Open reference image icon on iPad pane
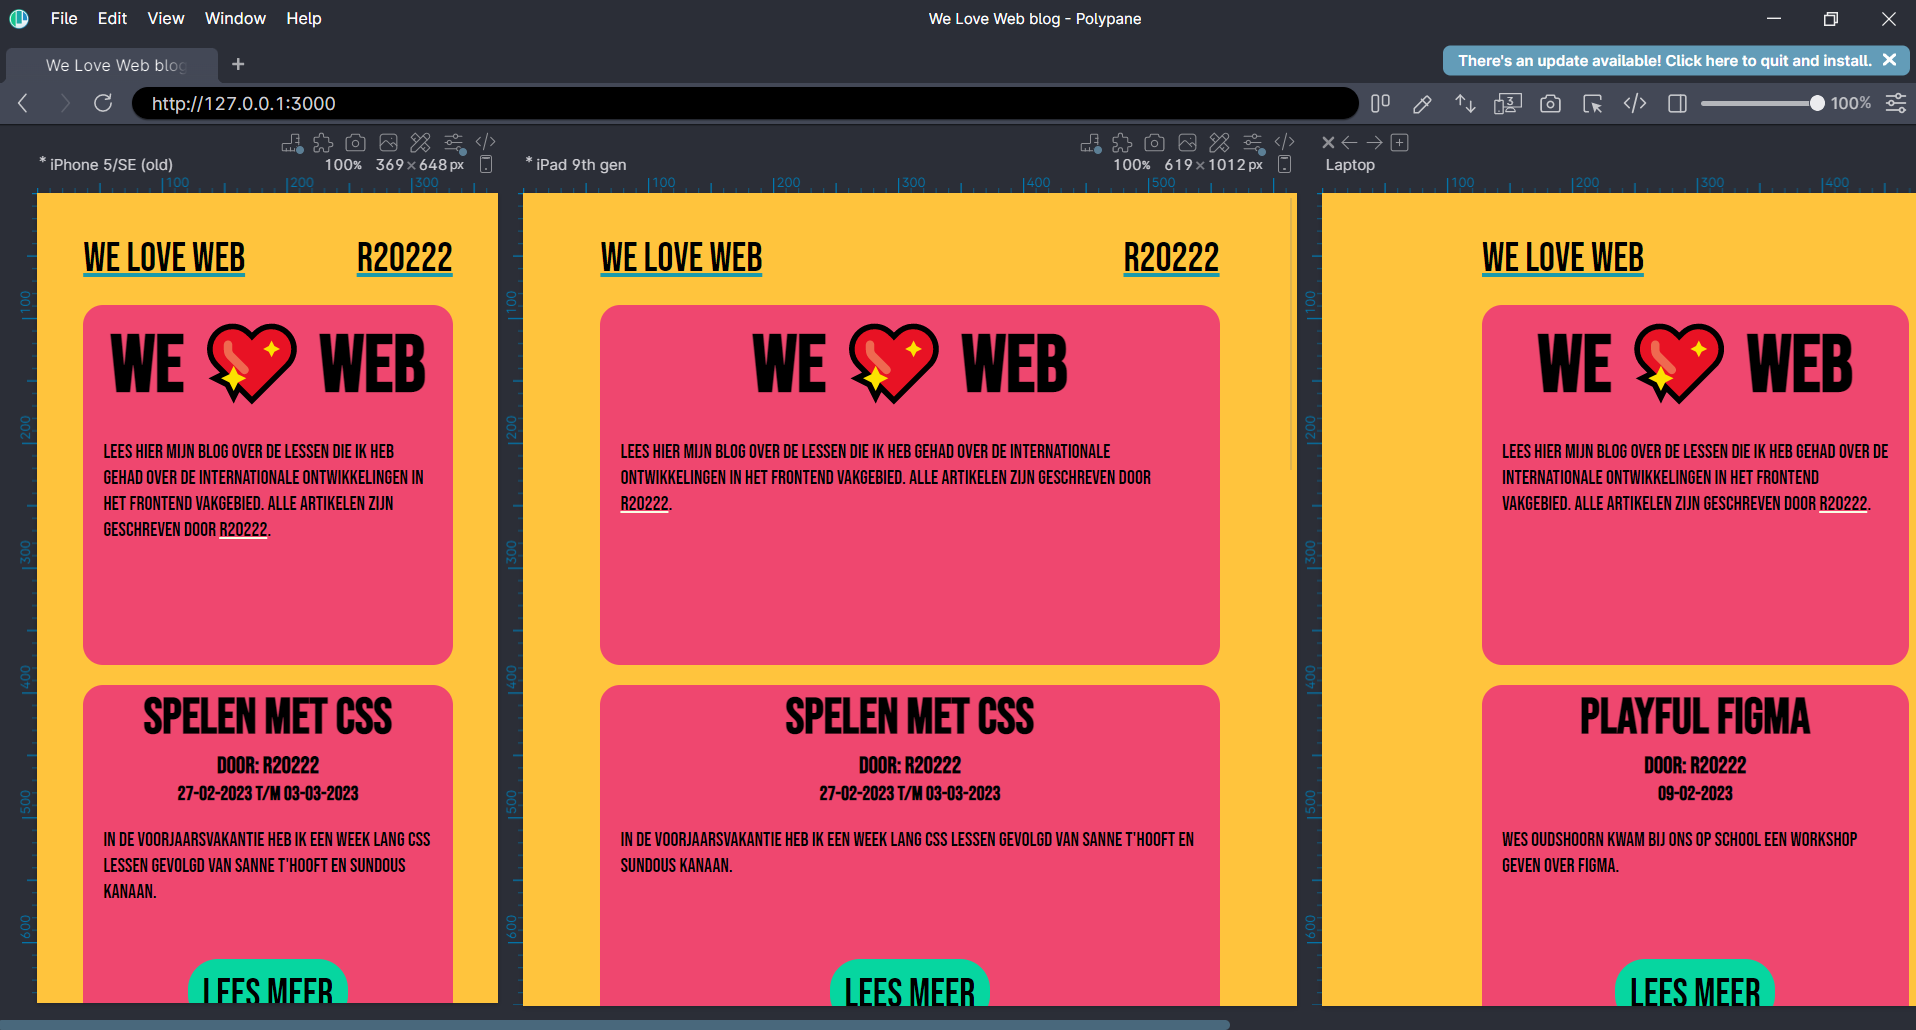This screenshot has height=1030, width=1916. (x=1187, y=143)
